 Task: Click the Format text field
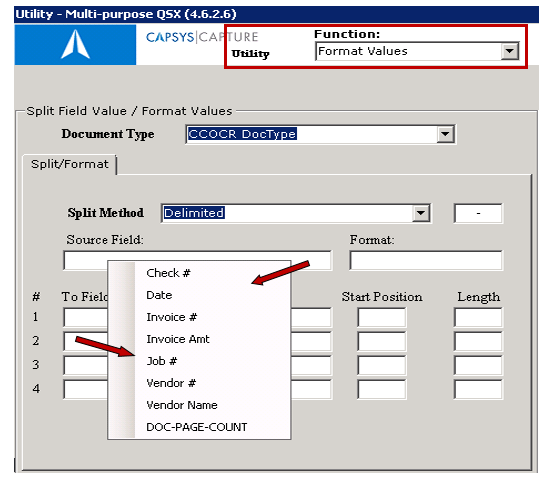coord(426,260)
